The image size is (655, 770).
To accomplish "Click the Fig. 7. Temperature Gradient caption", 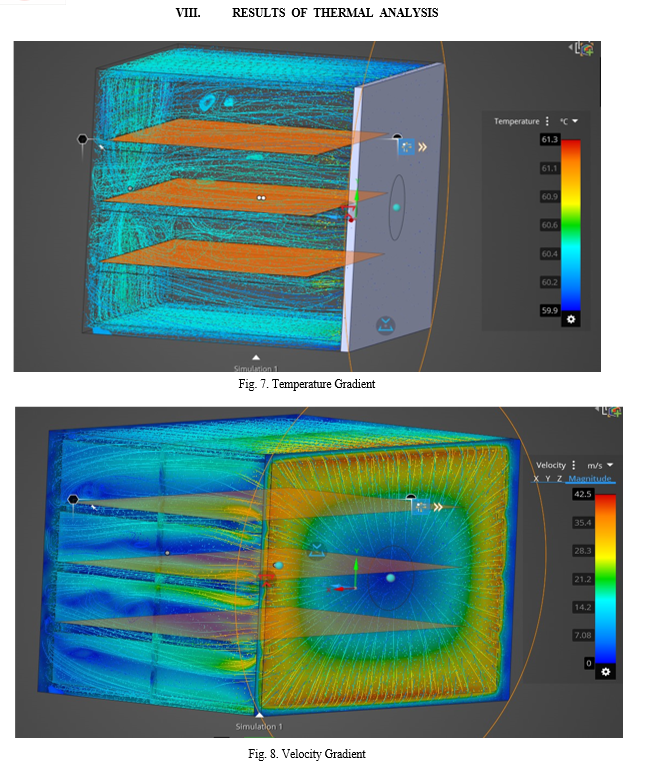I will [x=307, y=384].
